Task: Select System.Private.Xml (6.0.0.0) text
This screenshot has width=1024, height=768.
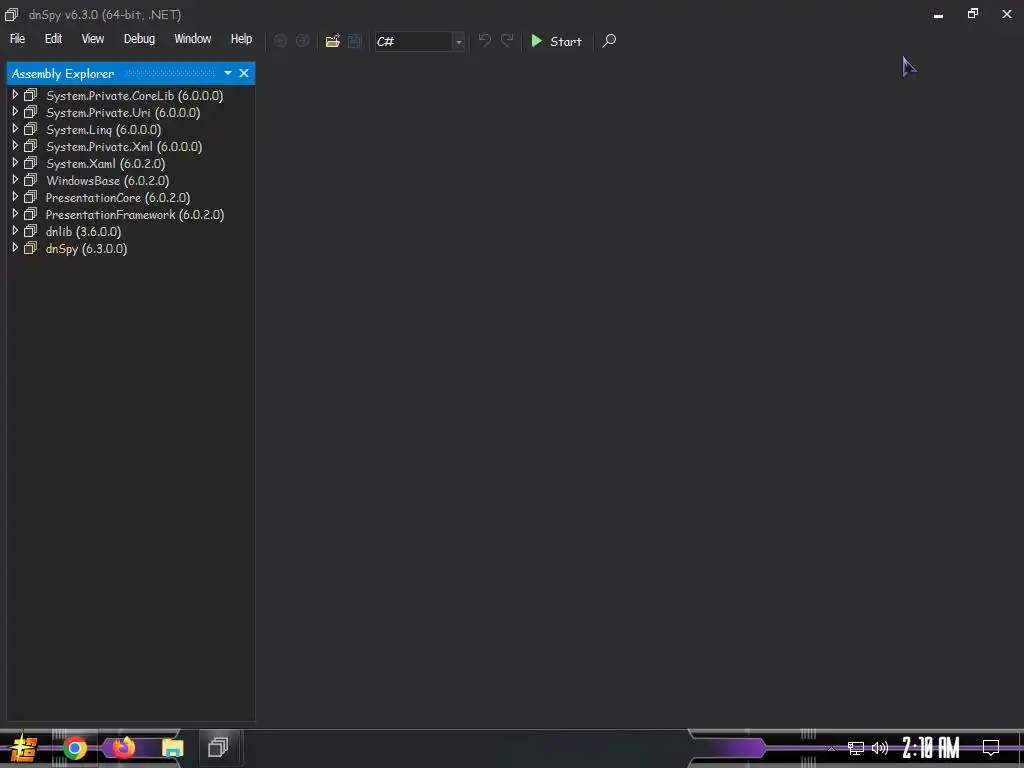Action: pos(124,147)
